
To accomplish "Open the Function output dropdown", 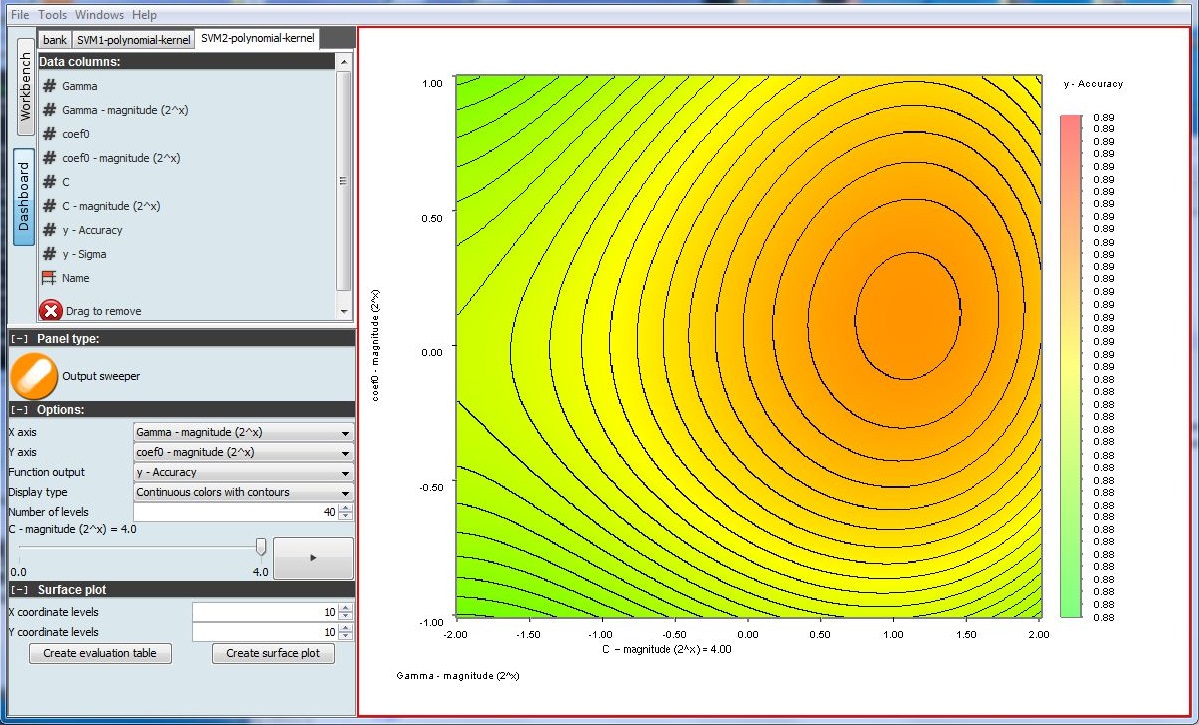I will [x=243, y=473].
